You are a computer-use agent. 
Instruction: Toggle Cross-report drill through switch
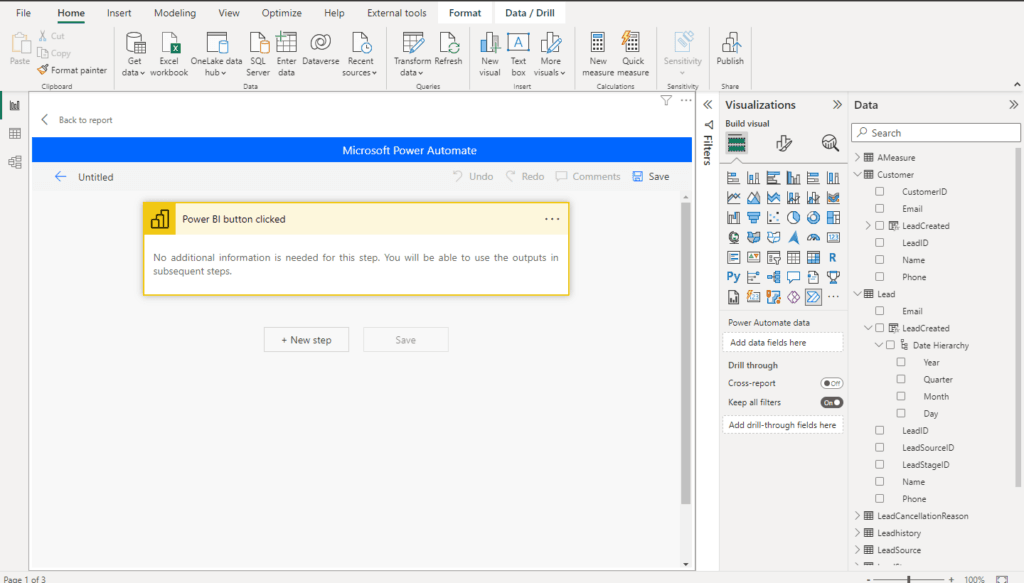[x=831, y=383]
